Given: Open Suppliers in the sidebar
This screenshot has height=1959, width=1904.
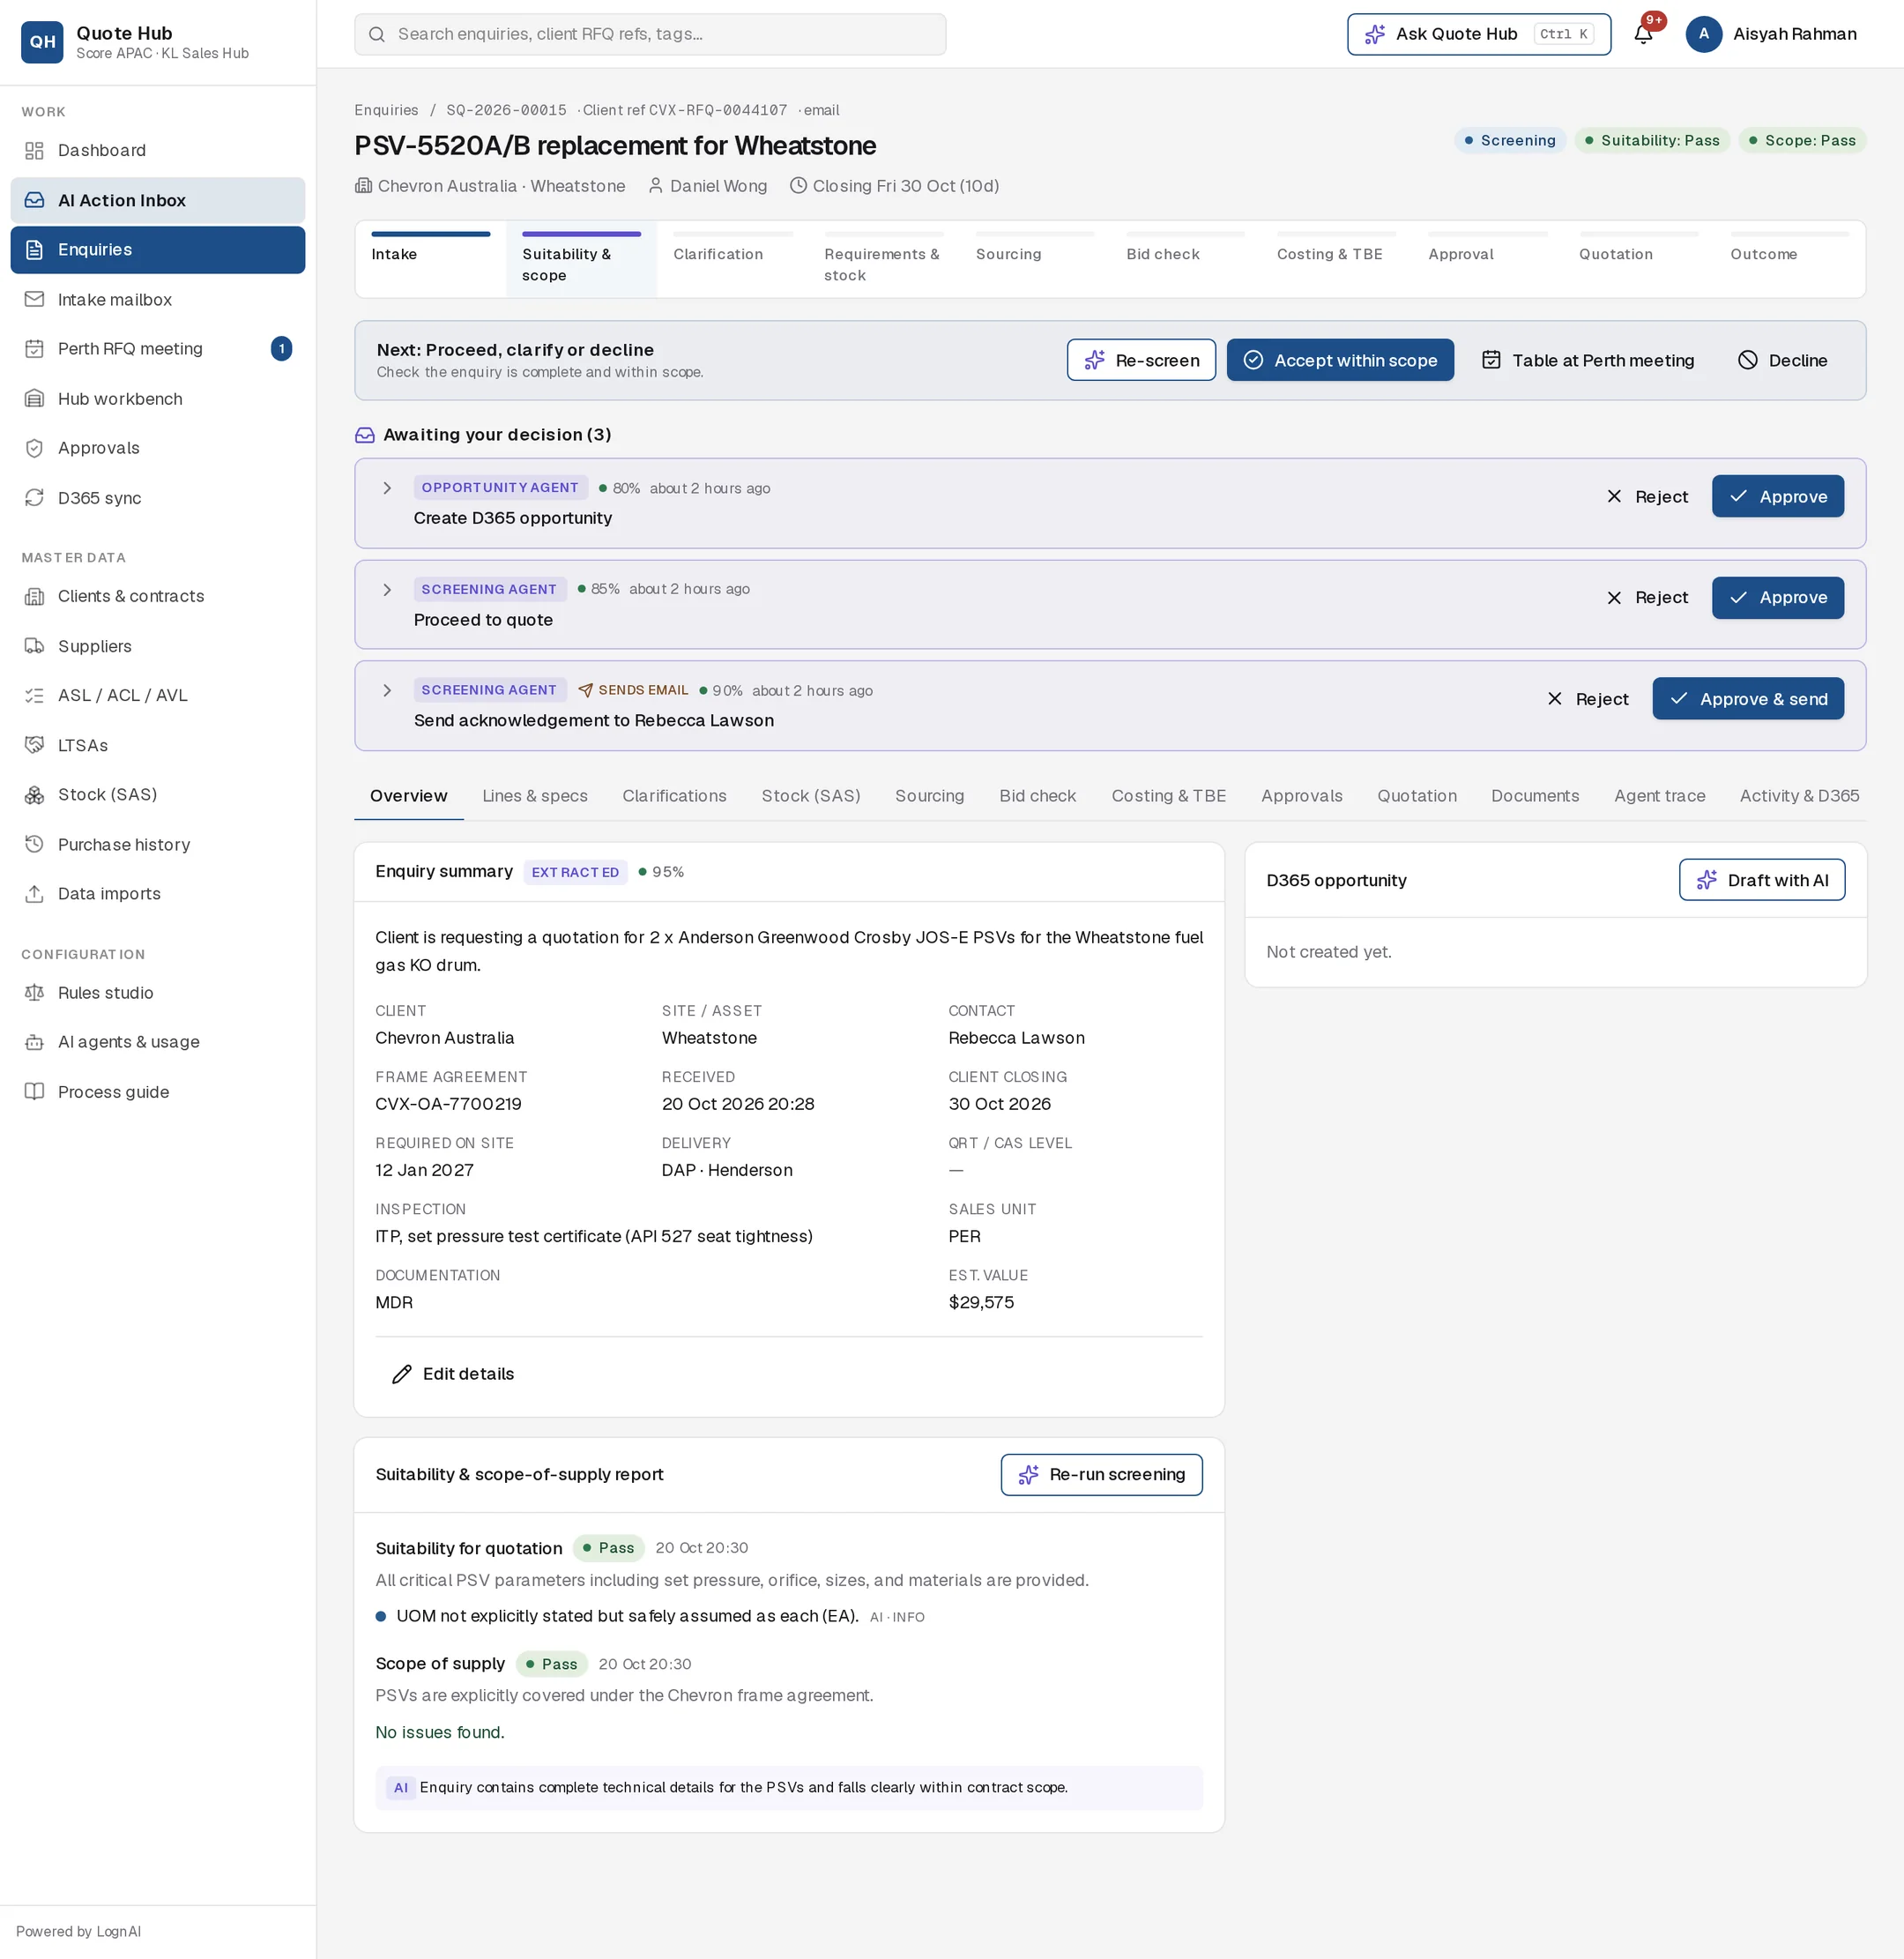Looking at the screenshot, I should [x=158, y=646].
